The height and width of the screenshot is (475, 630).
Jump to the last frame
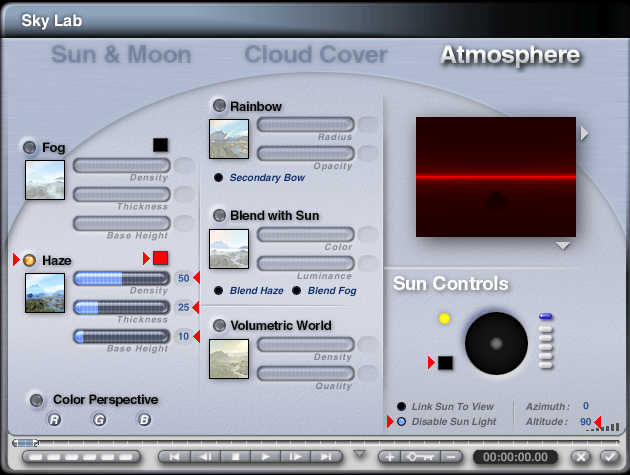click(326, 457)
